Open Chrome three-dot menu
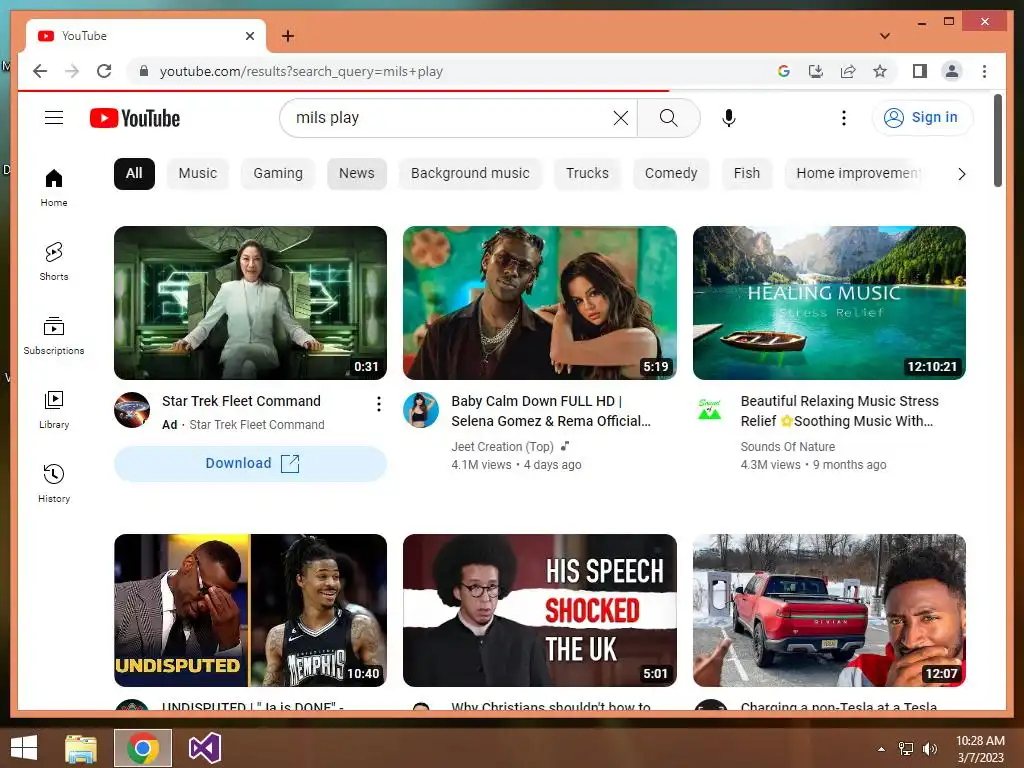Viewport: 1024px width, 768px height. (x=984, y=71)
